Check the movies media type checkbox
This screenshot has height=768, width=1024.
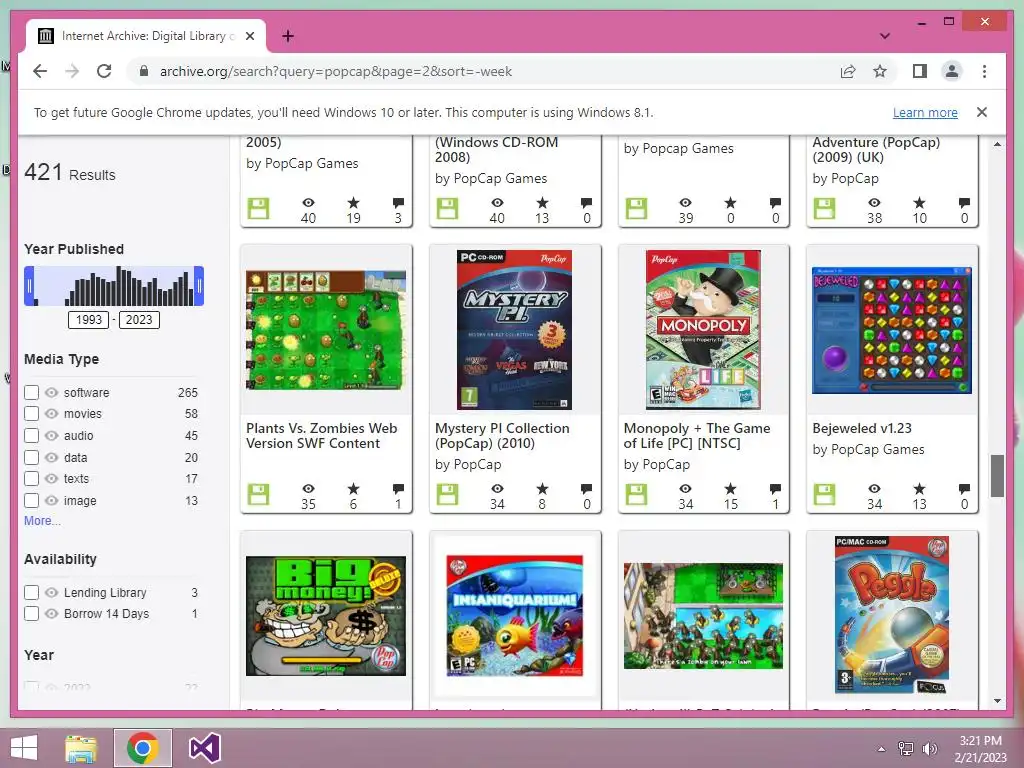(x=31, y=413)
